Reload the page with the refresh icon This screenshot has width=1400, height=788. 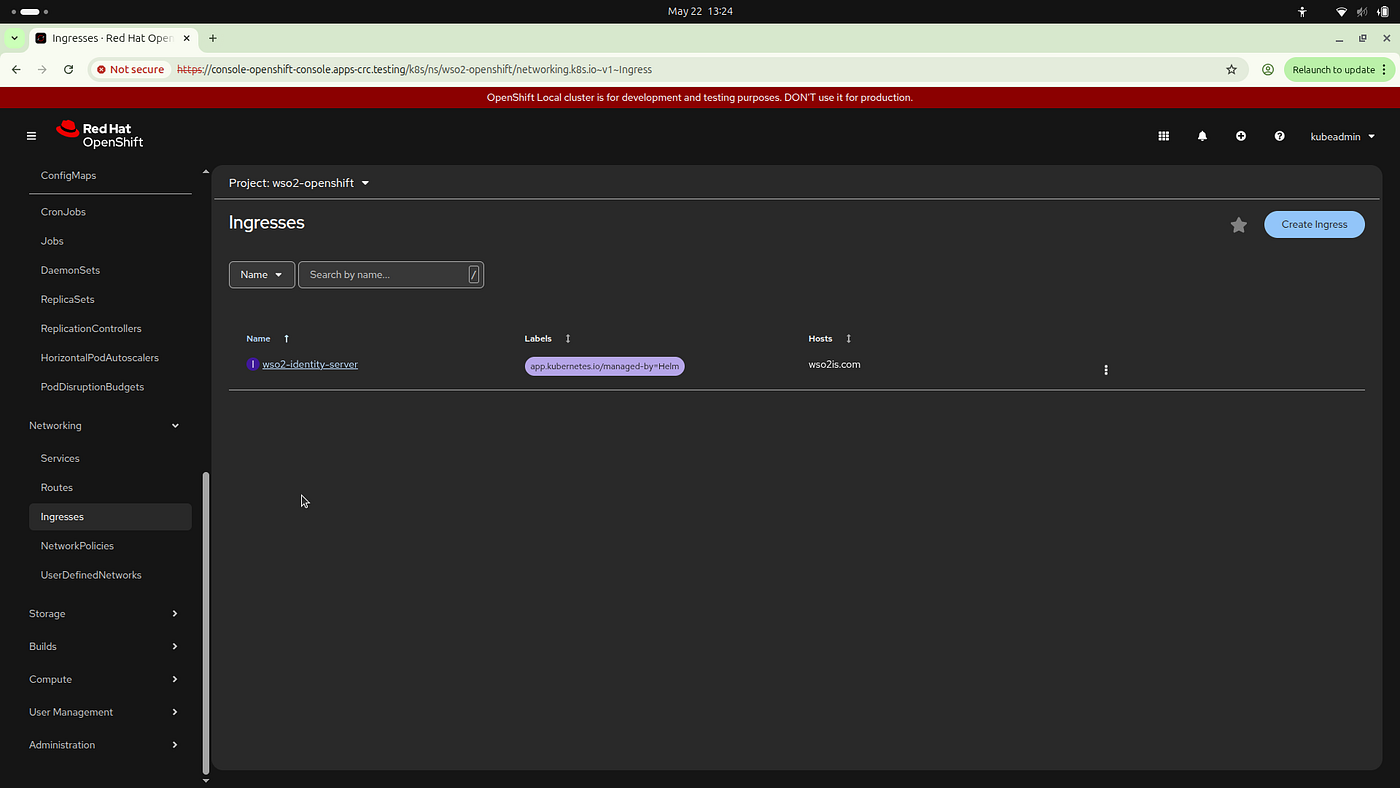[x=68, y=70]
